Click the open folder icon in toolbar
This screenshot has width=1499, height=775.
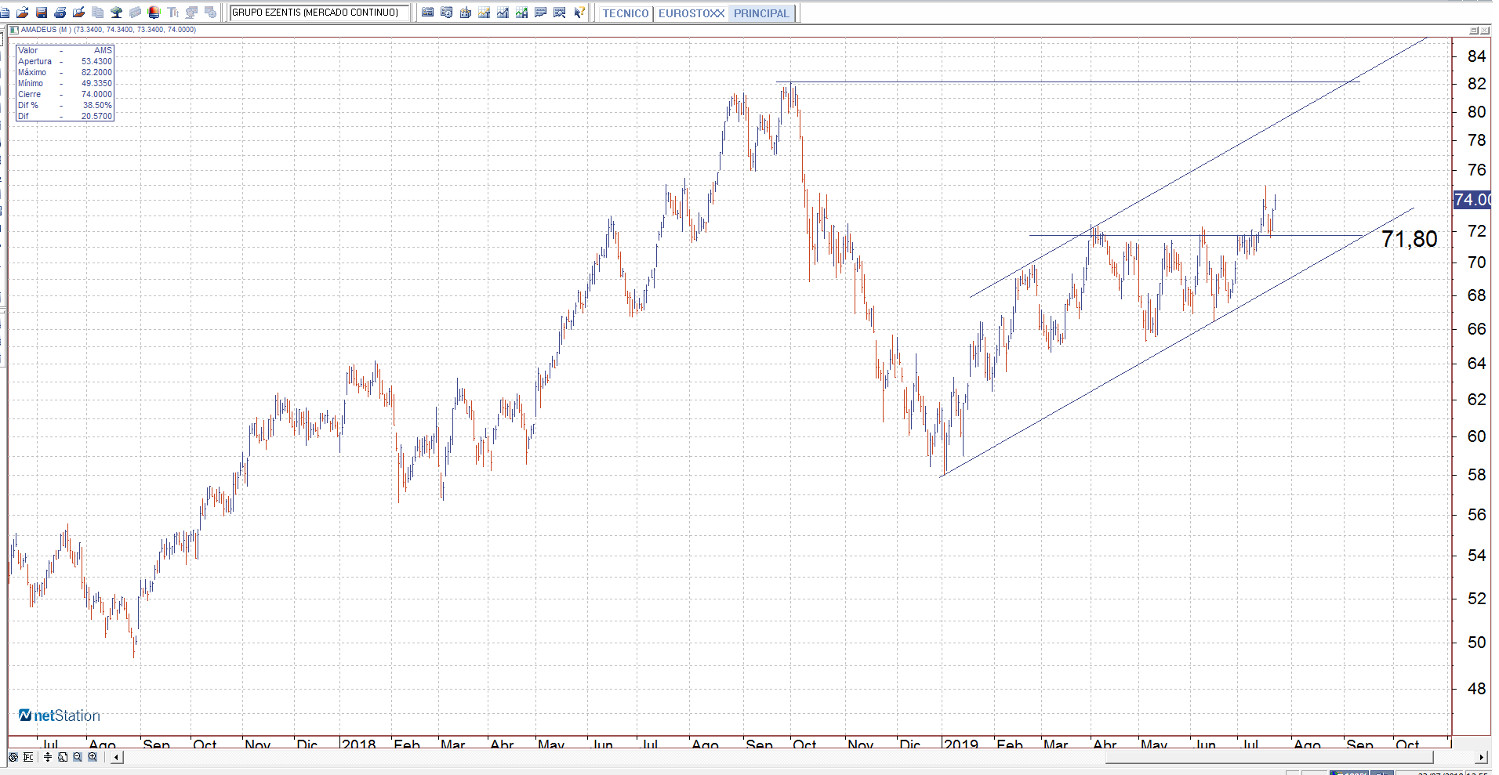[22, 13]
